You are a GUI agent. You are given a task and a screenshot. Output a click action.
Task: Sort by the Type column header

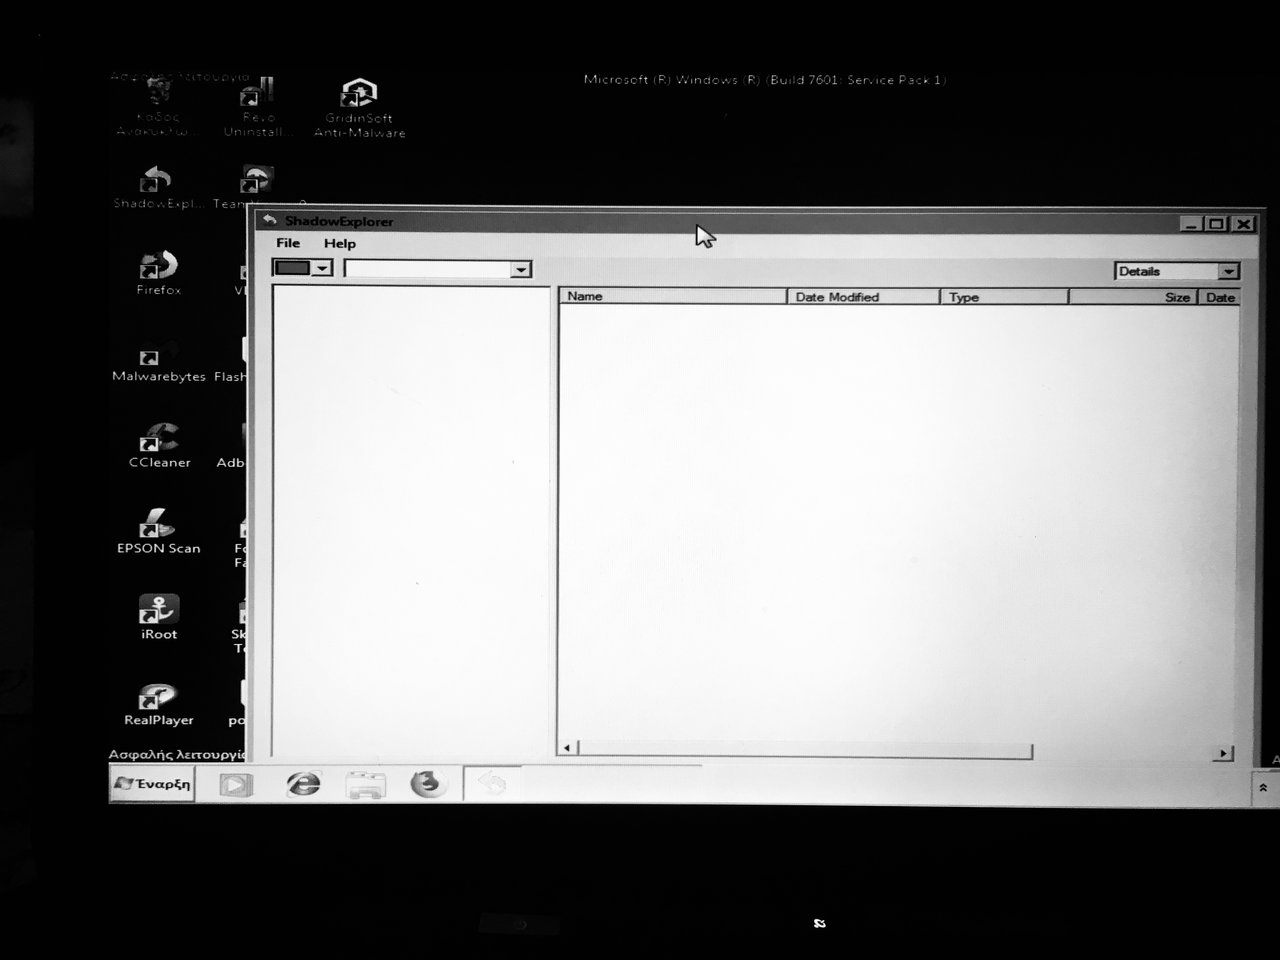click(1005, 297)
